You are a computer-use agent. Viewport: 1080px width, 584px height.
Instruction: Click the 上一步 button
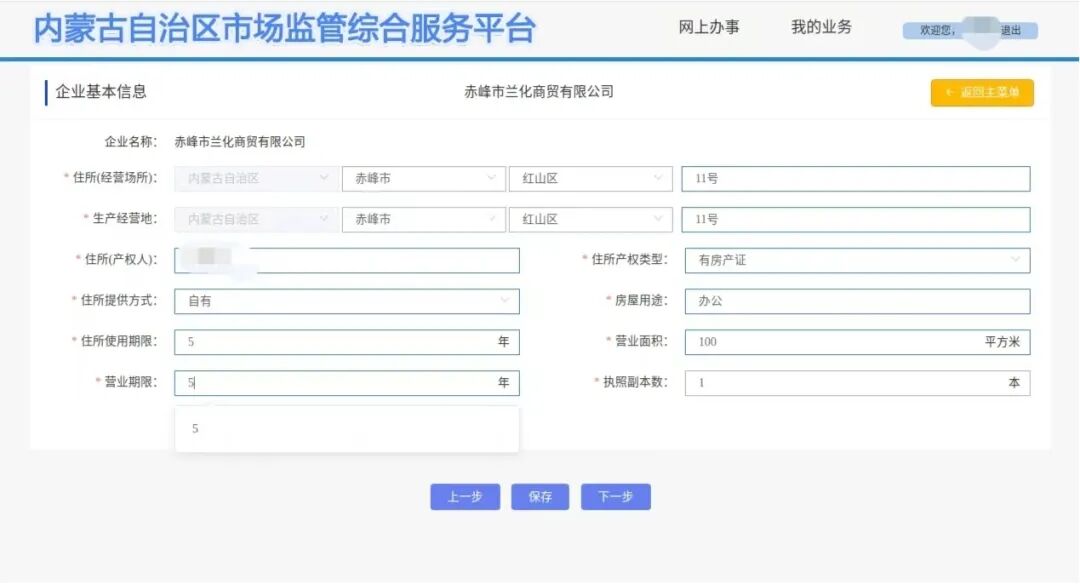point(464,497)
